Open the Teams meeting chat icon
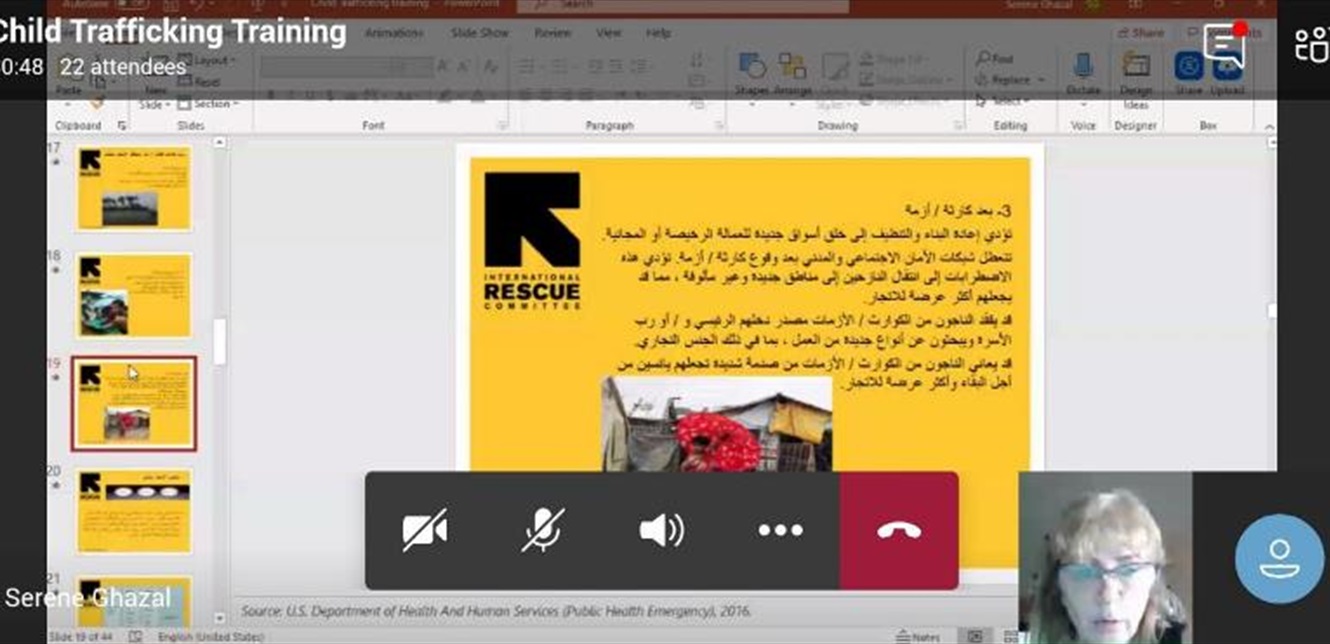This screenshot has width=1330, height=644. tap(1225, 45)
